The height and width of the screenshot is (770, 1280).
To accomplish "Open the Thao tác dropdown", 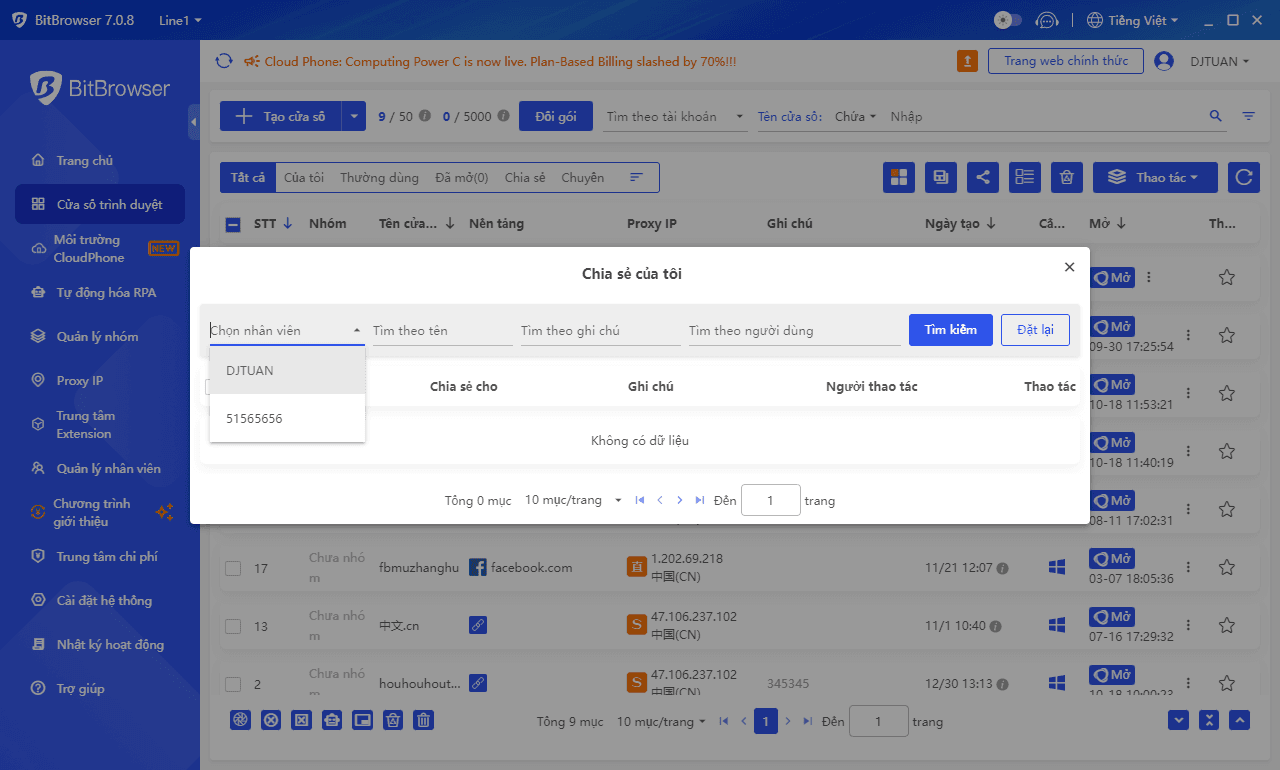I will pos(1155,177).
